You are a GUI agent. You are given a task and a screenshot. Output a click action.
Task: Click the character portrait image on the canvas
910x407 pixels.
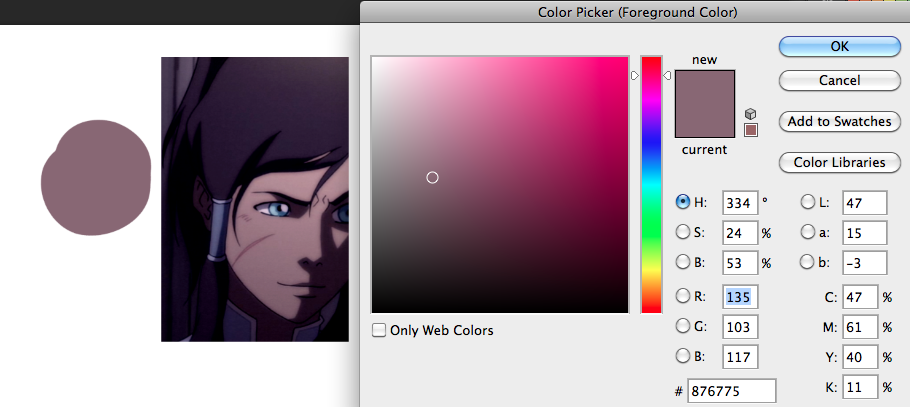(255, 199)
